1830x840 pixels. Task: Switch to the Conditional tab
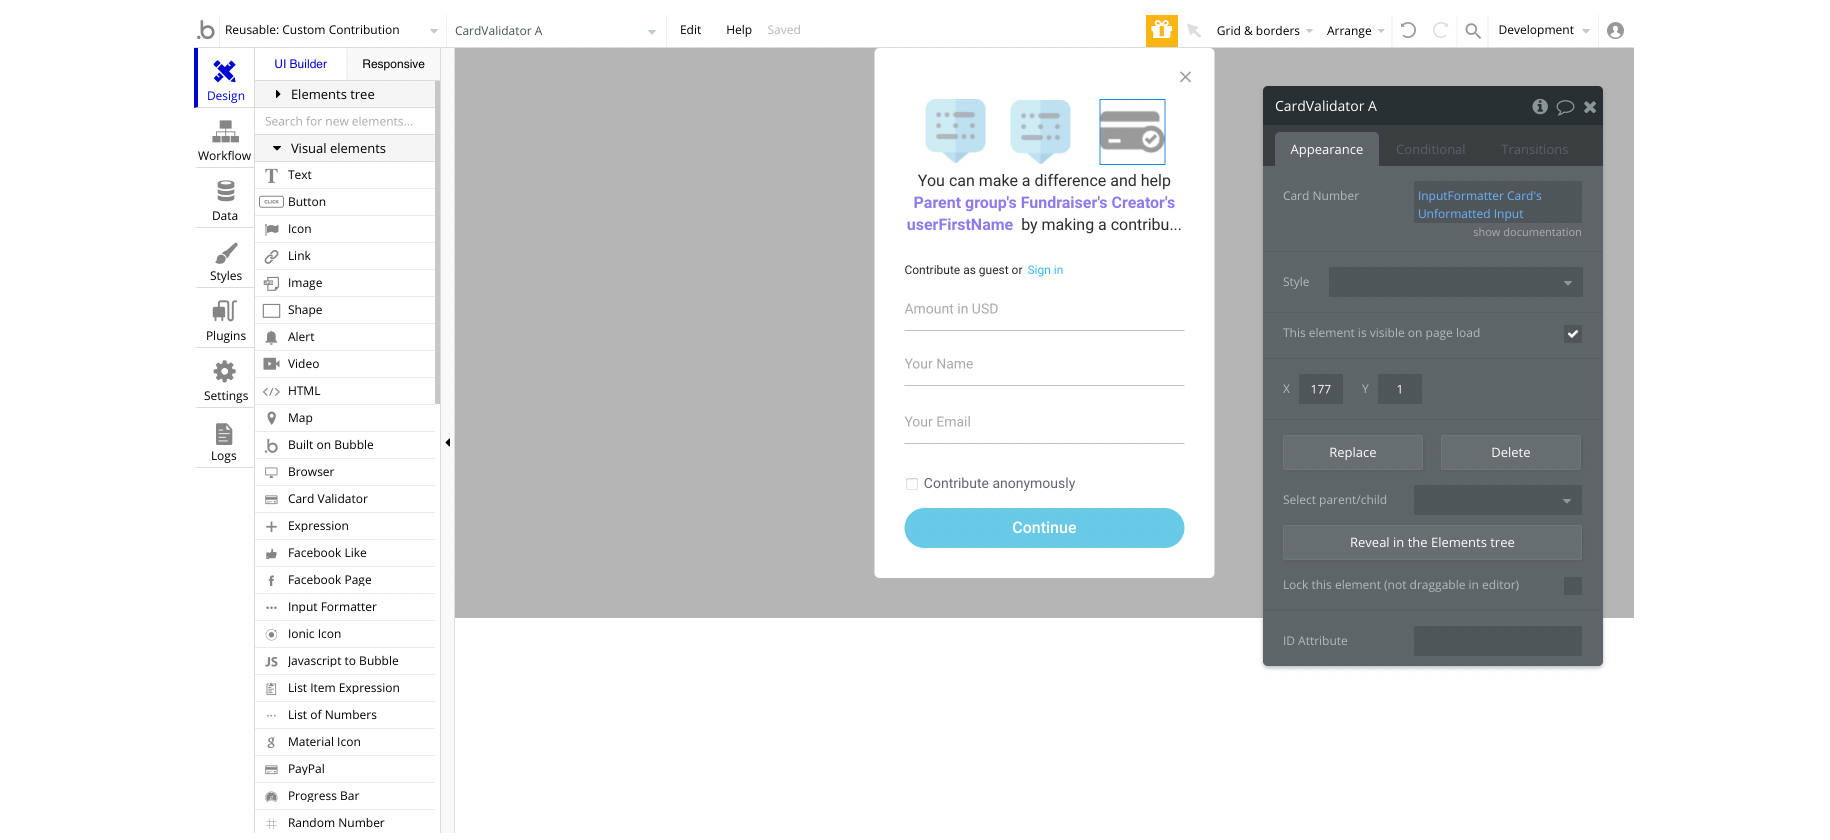(1430, 149)
